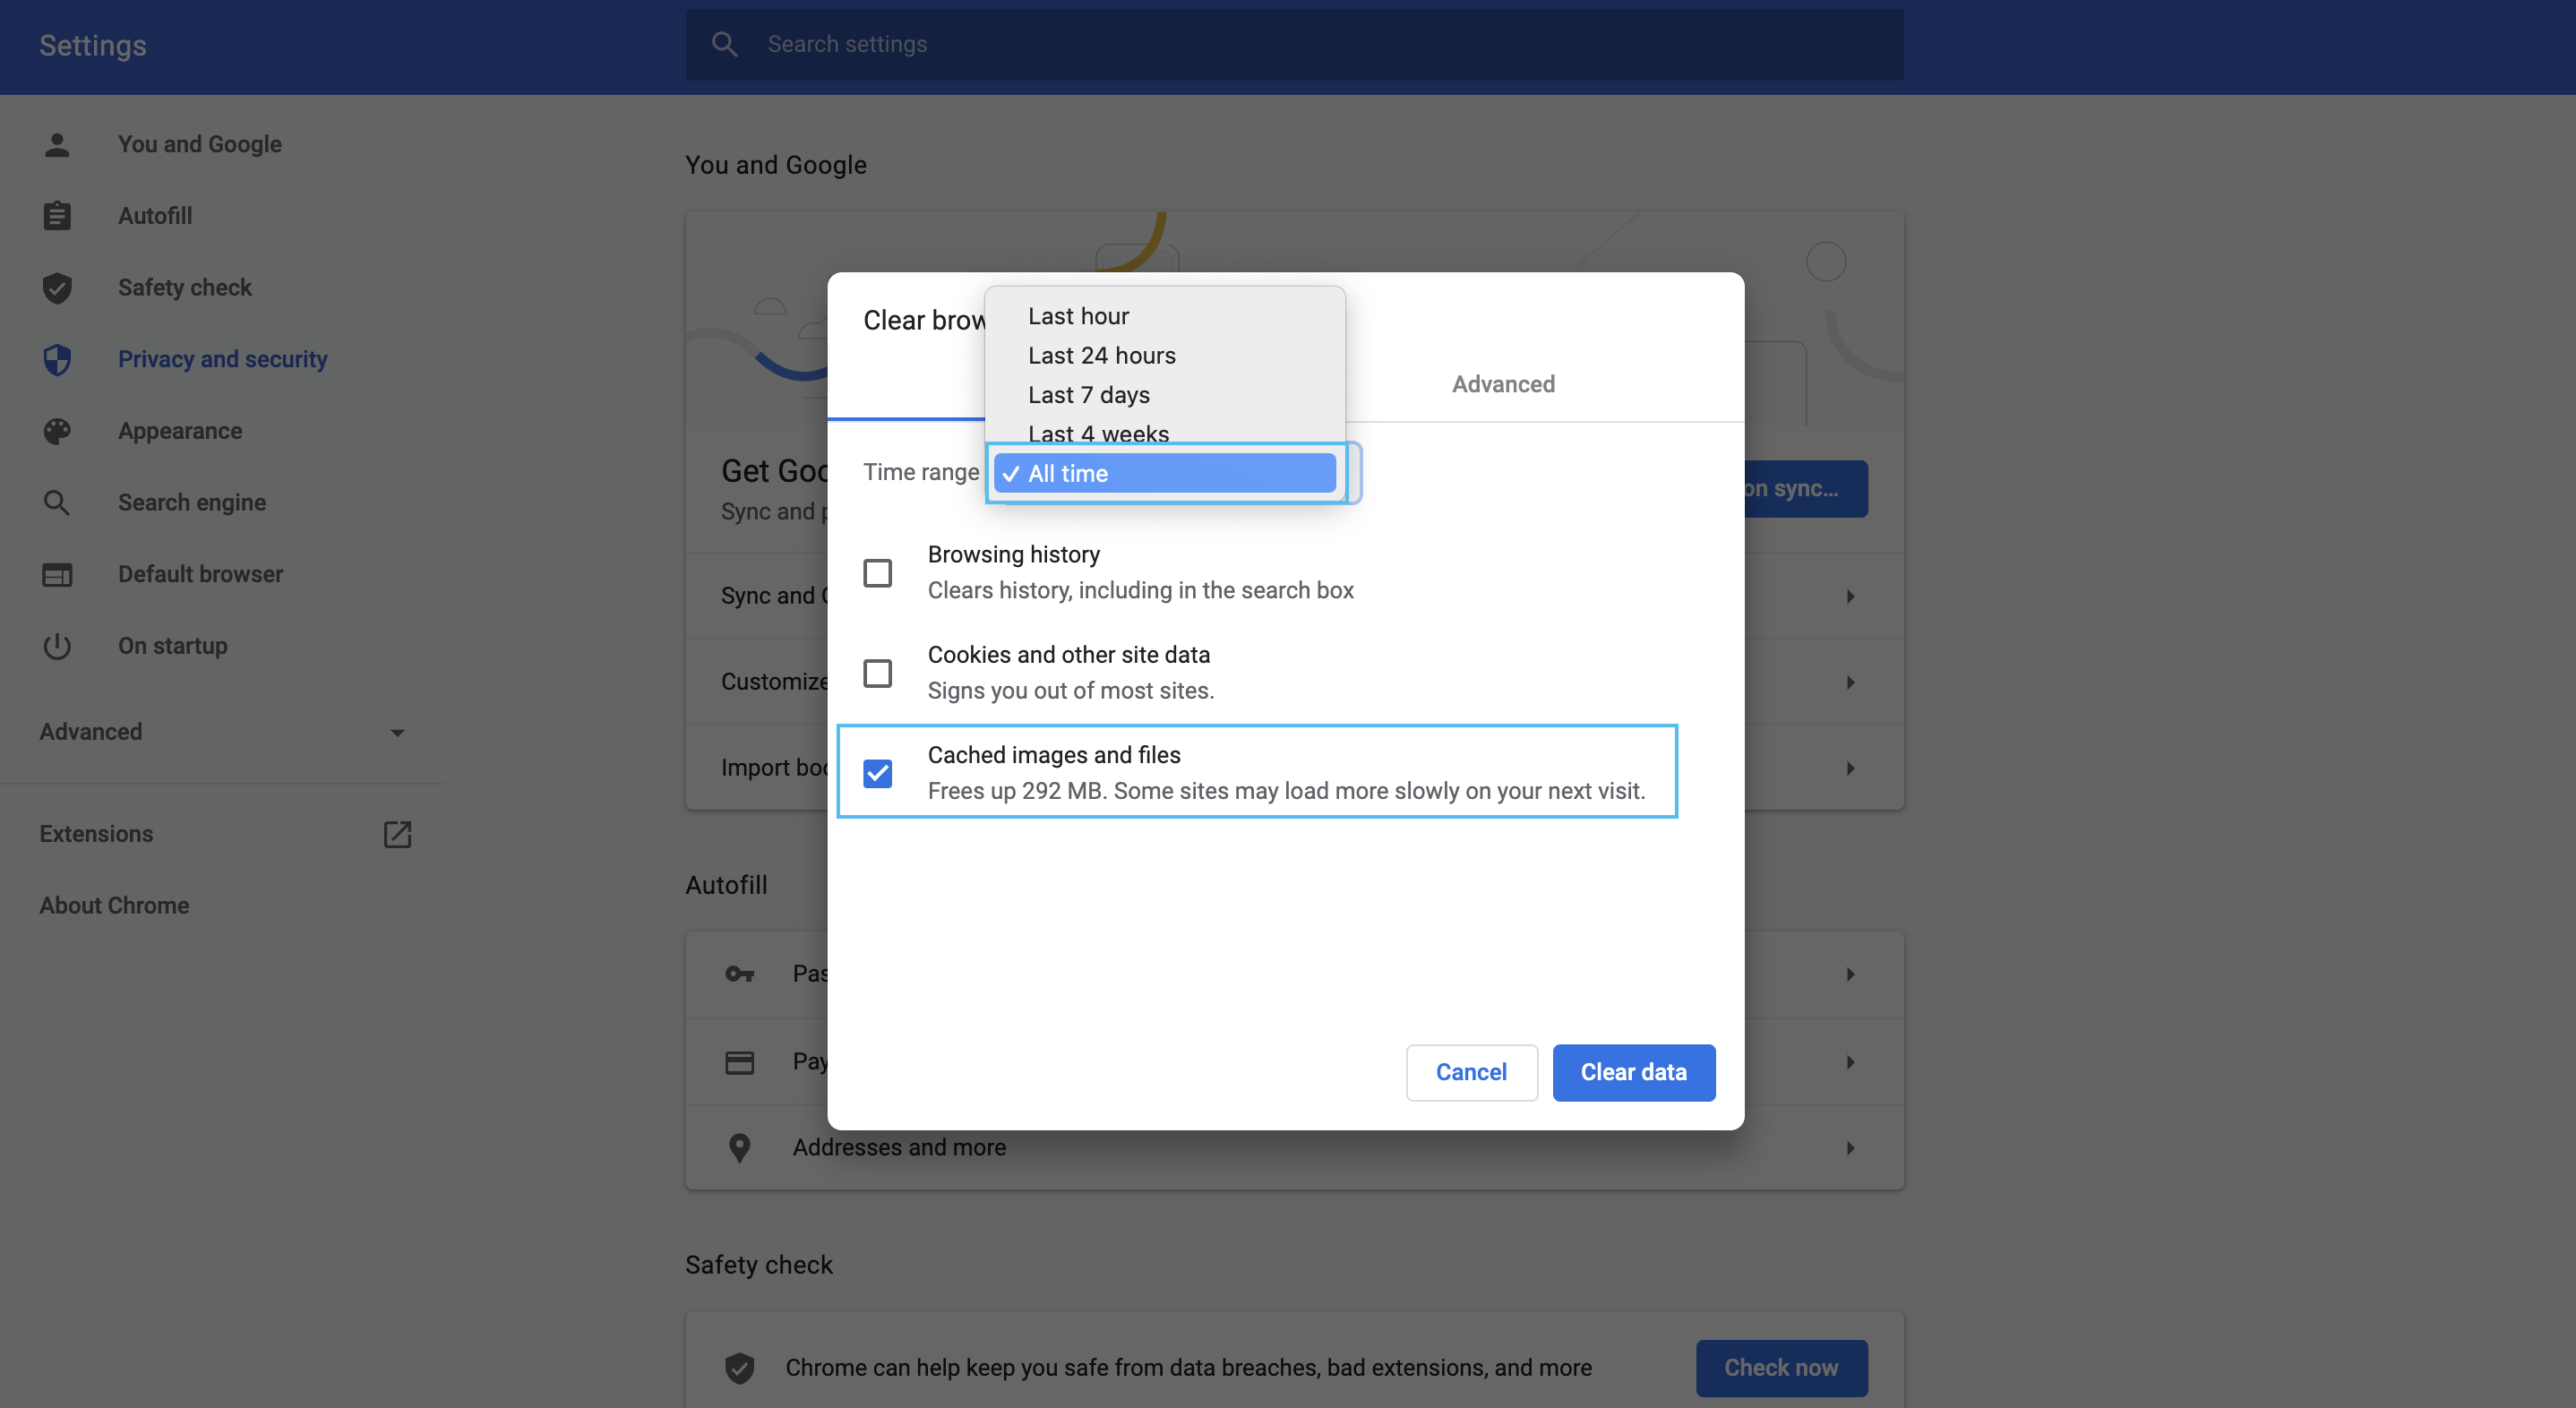
Task: Uncheck the Cached images and files checkbox
Action: [x=877, y=773]
